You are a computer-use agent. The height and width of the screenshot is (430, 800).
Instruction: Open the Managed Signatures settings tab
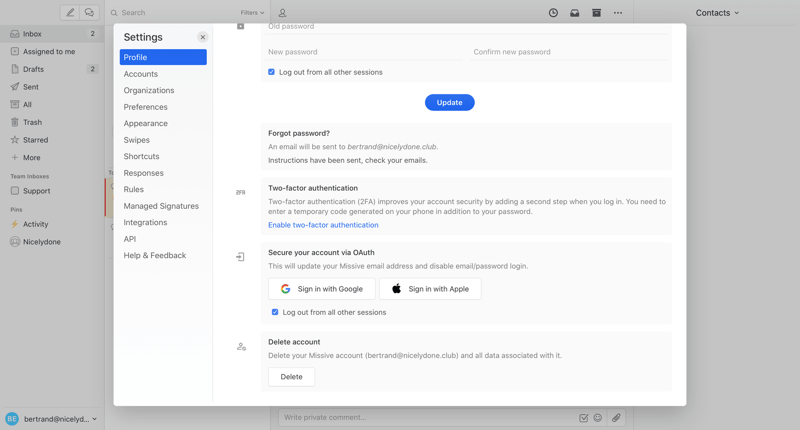click(x=163, y=206)
